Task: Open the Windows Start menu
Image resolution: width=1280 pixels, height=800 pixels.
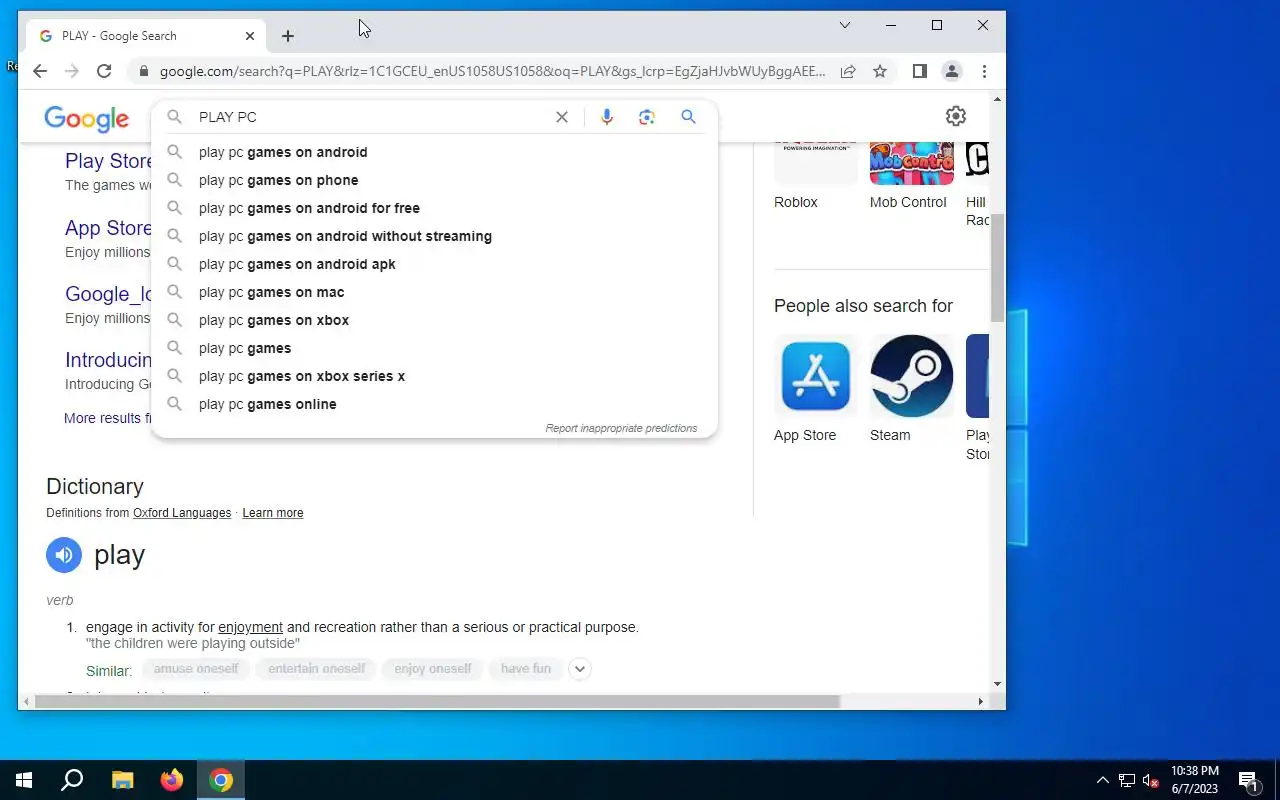Action: [24, 780]
